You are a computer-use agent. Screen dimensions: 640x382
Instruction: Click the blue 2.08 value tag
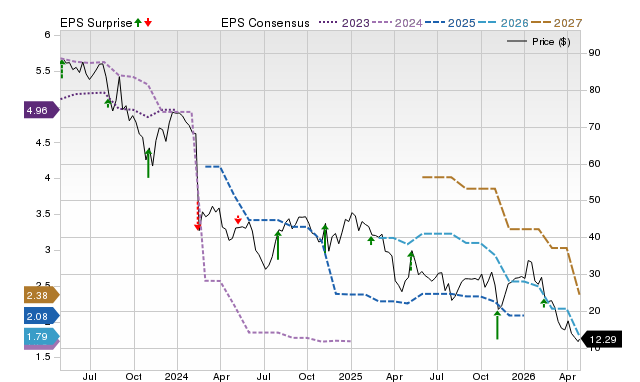(x=42, y=316)
